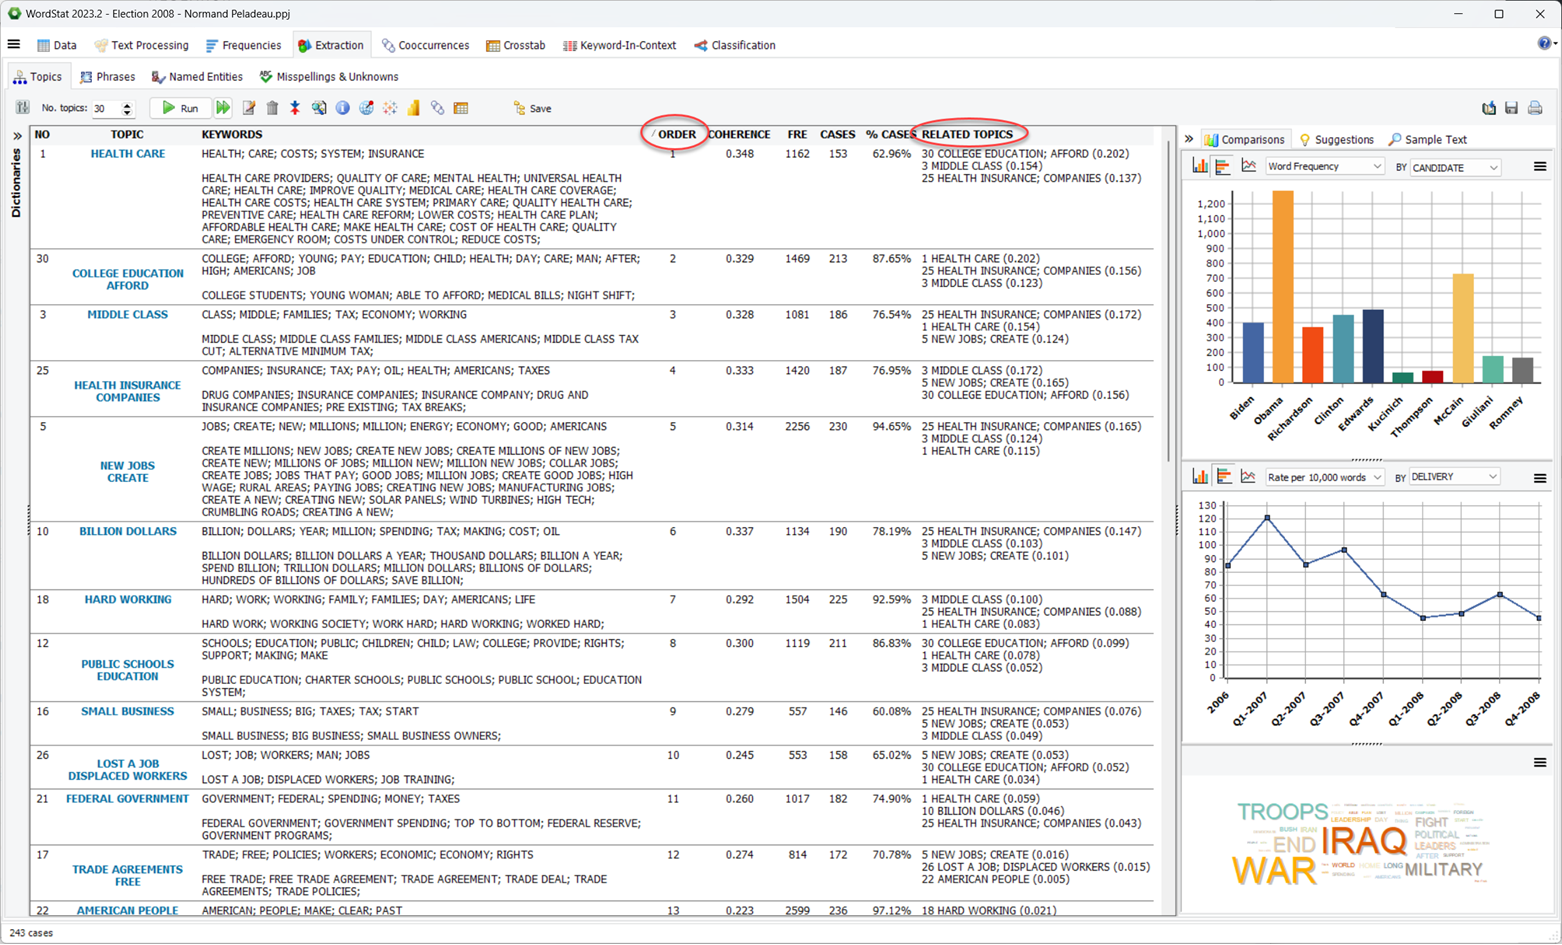The width and height of the screenshot is (1562, 945).
Task: Sort by the RELATED TOPICS column header
Action: click(967, 134)
